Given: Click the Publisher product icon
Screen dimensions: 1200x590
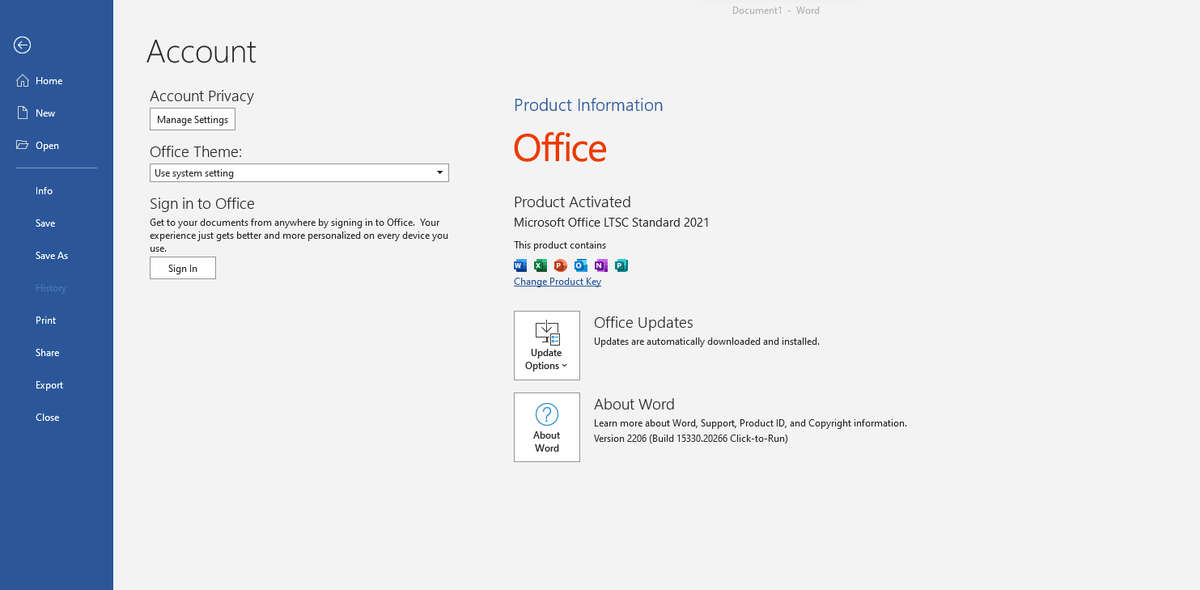Looking at the screenshot, I should 621,265.
